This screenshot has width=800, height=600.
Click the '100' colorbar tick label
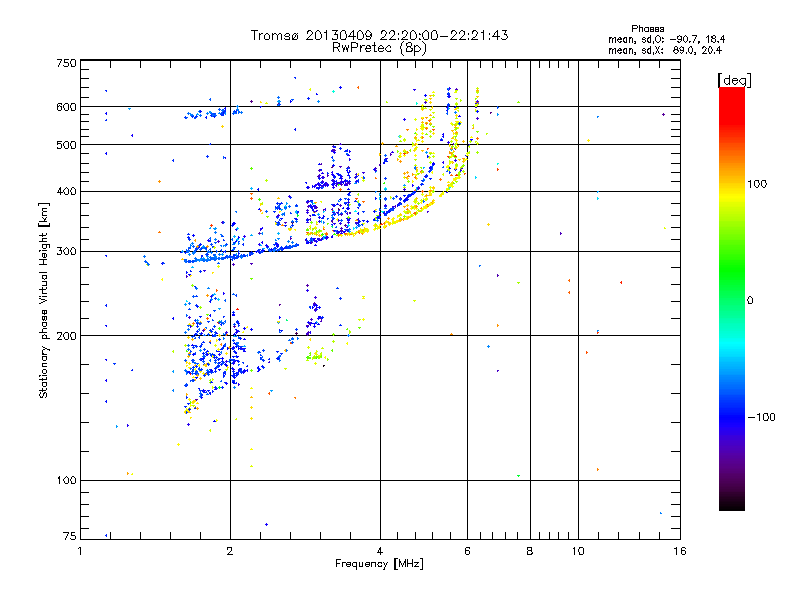click(757, 184)
